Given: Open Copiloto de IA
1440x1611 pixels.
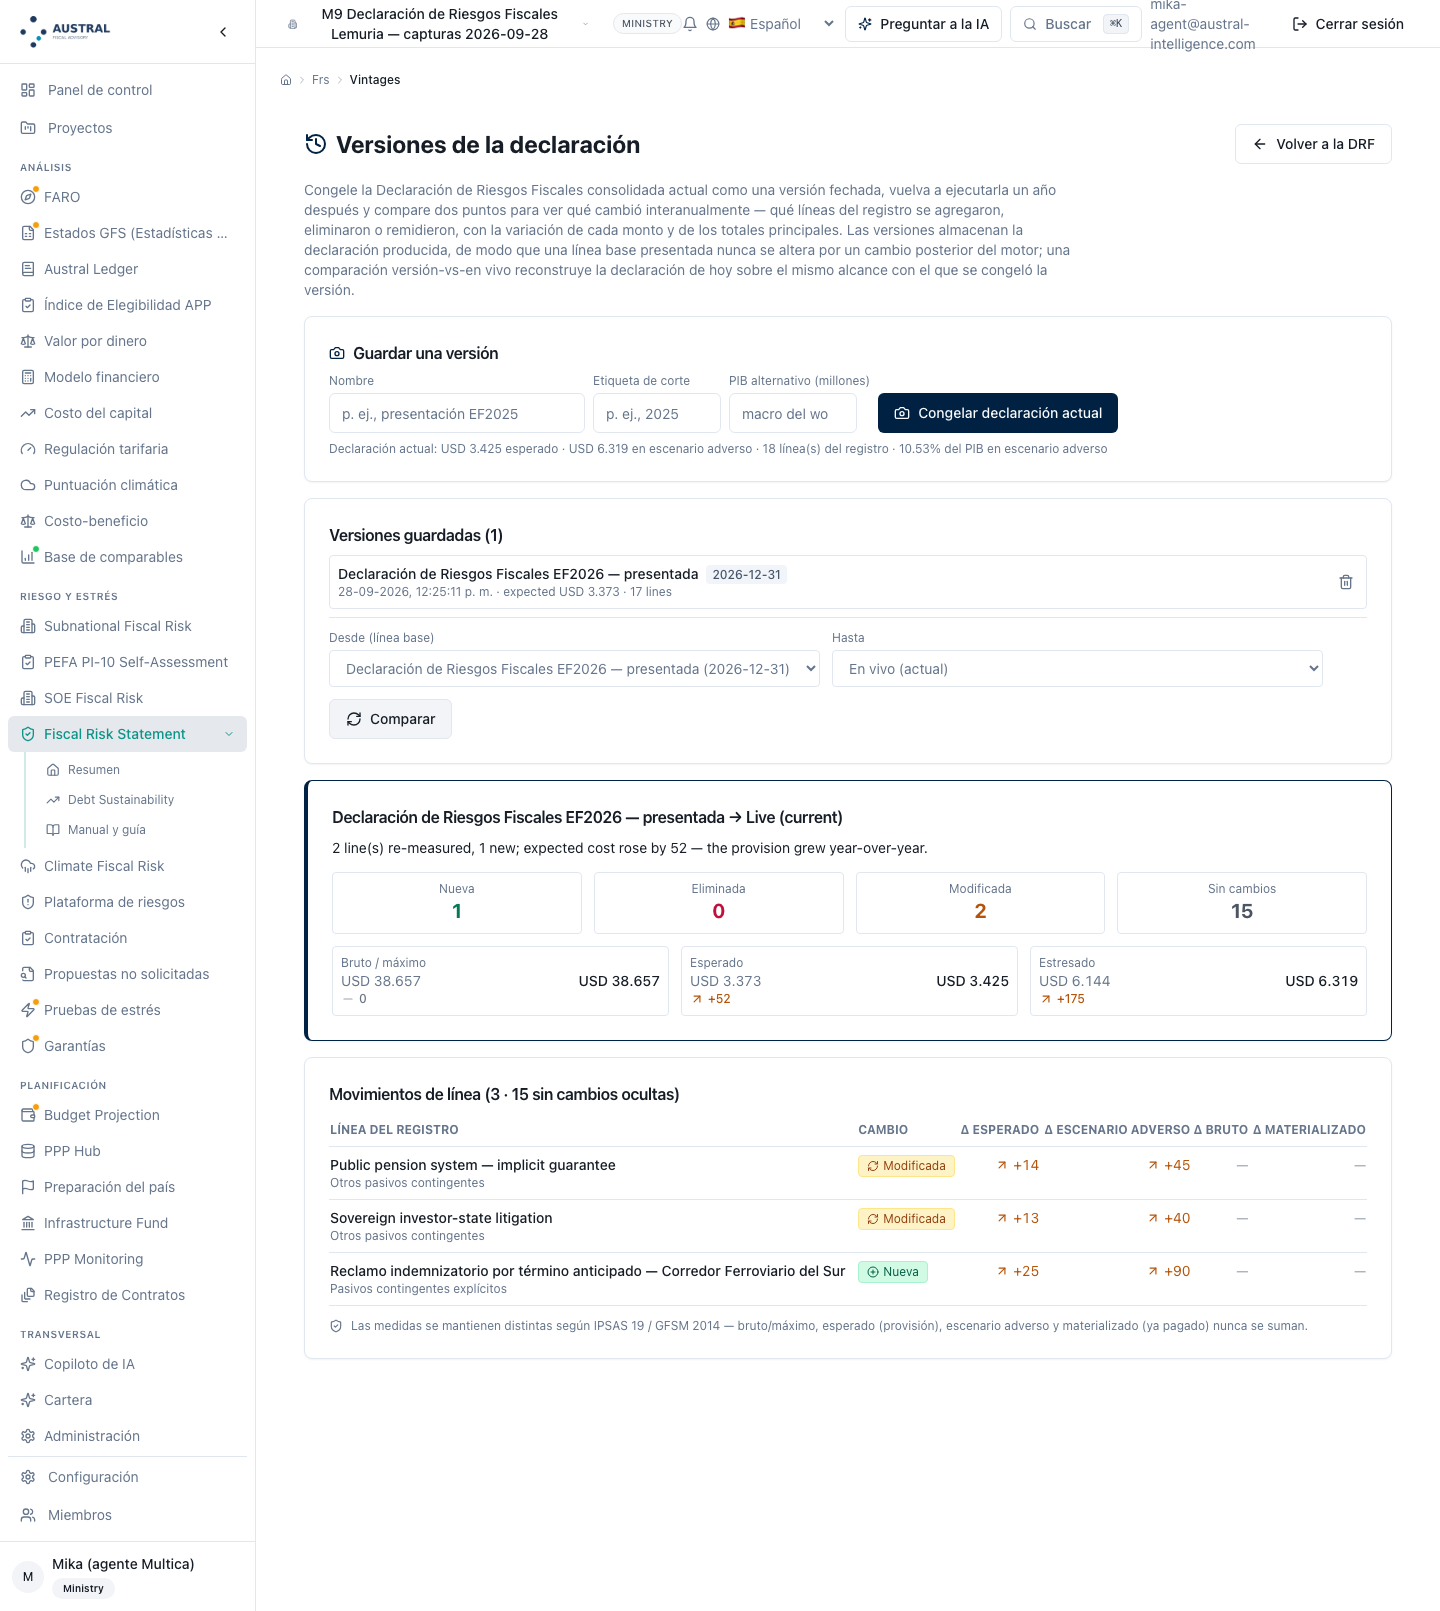Looking at the screenshot, I should tap(127, 1364).
